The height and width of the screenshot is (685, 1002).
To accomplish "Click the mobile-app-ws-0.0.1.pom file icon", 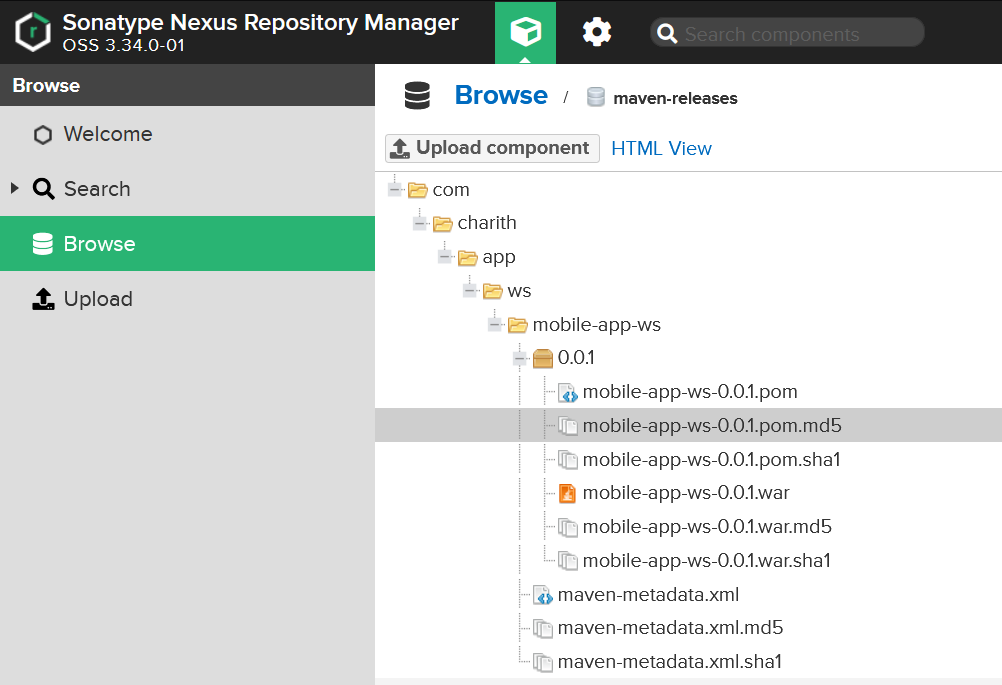I will (567, 392).
